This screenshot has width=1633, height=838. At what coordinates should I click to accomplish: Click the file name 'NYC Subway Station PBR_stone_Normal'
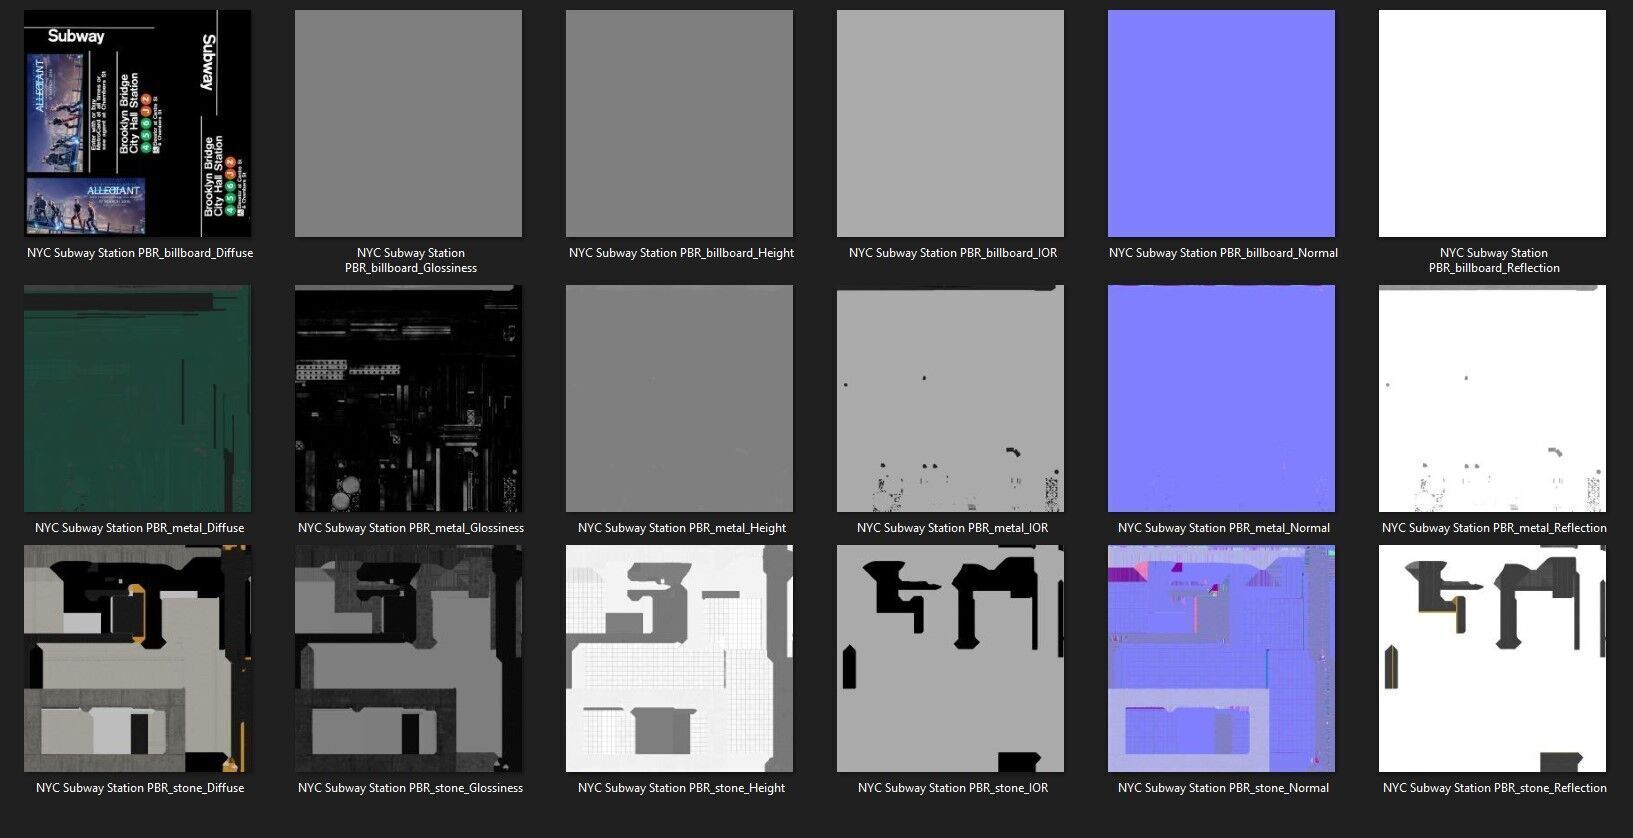click(x=1223, y=788)
